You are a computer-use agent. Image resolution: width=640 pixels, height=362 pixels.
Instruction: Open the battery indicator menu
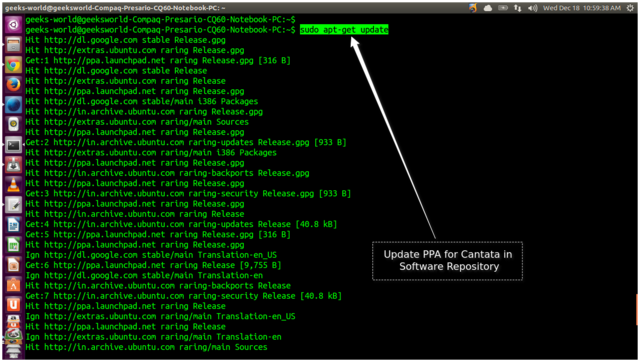click(x=503, y=8)
